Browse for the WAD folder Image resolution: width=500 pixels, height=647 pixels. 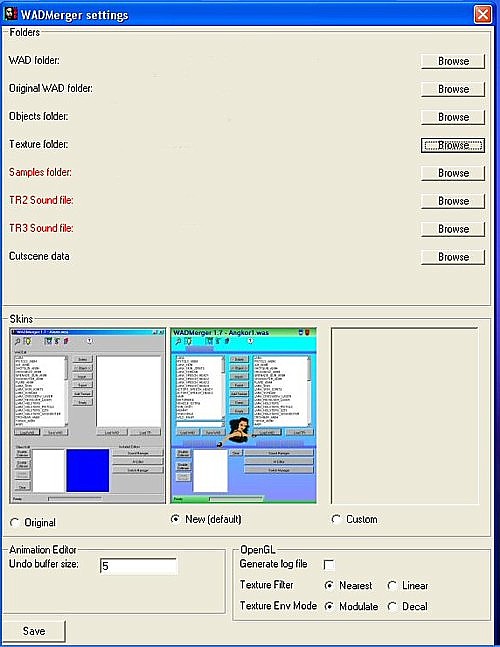[x=453, y=61]
